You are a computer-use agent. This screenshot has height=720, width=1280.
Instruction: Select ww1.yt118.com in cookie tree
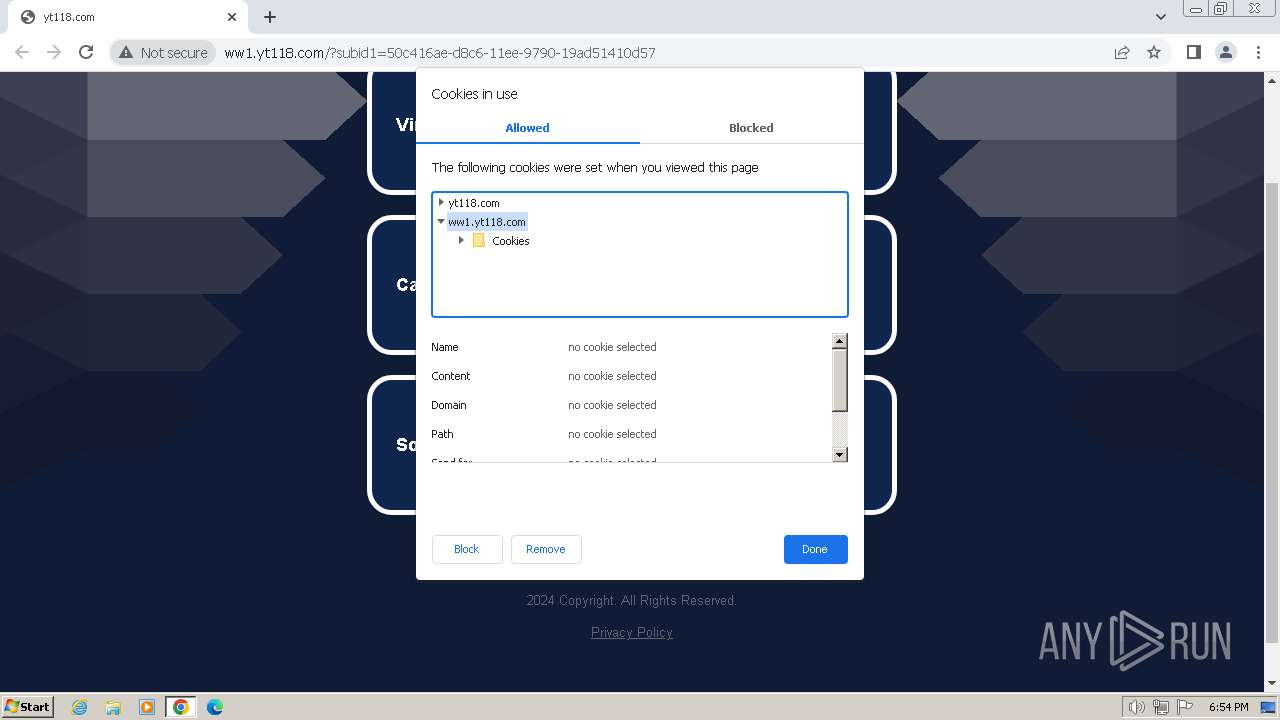pos(487,222)
